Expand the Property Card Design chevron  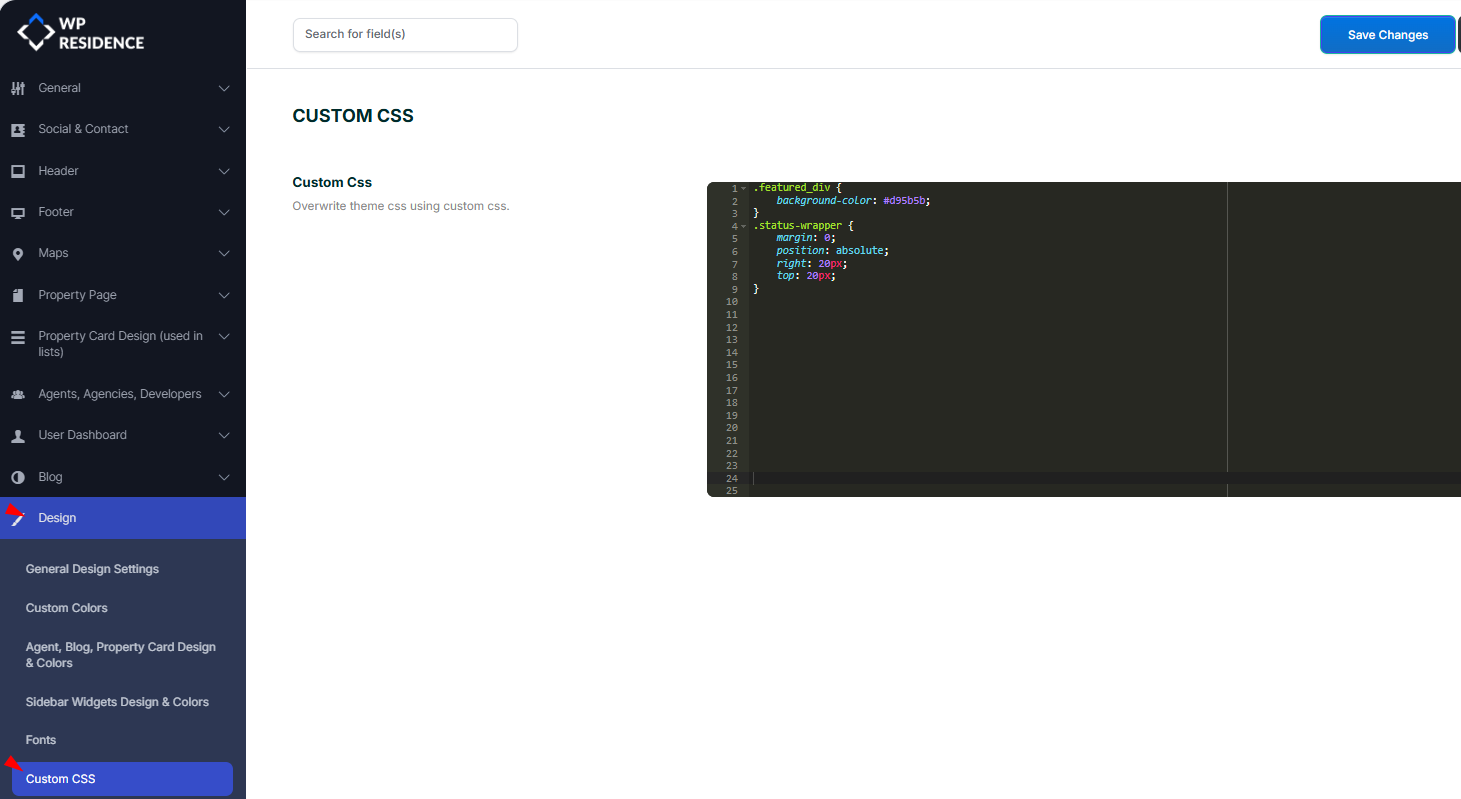click(224, 336)
